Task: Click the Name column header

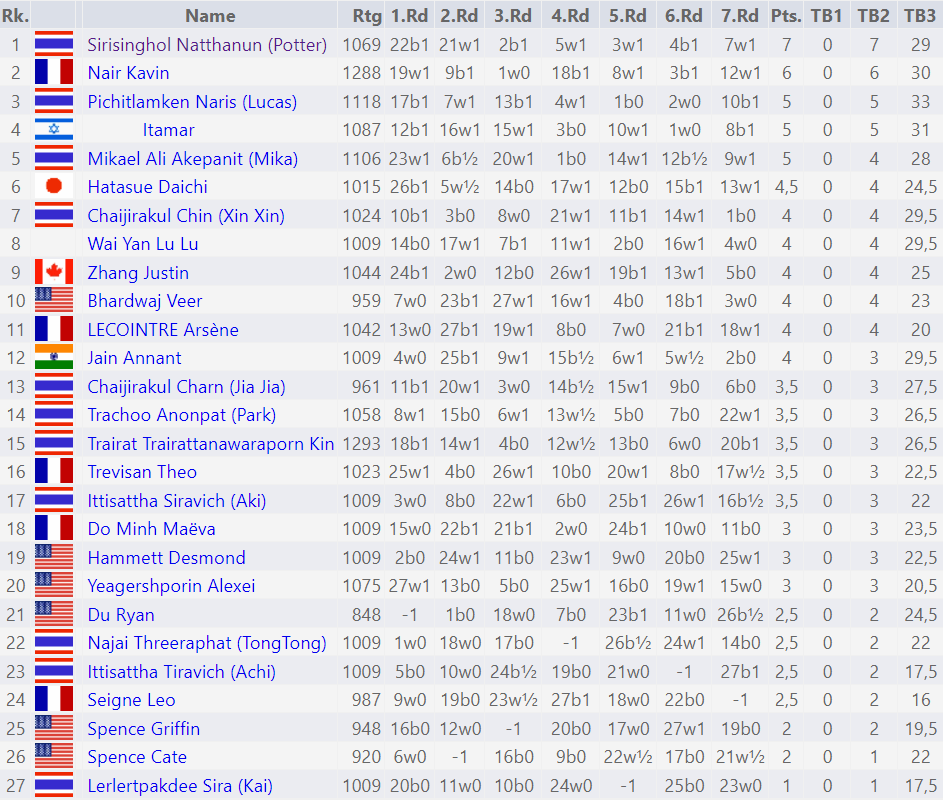Action: [210, 15]
